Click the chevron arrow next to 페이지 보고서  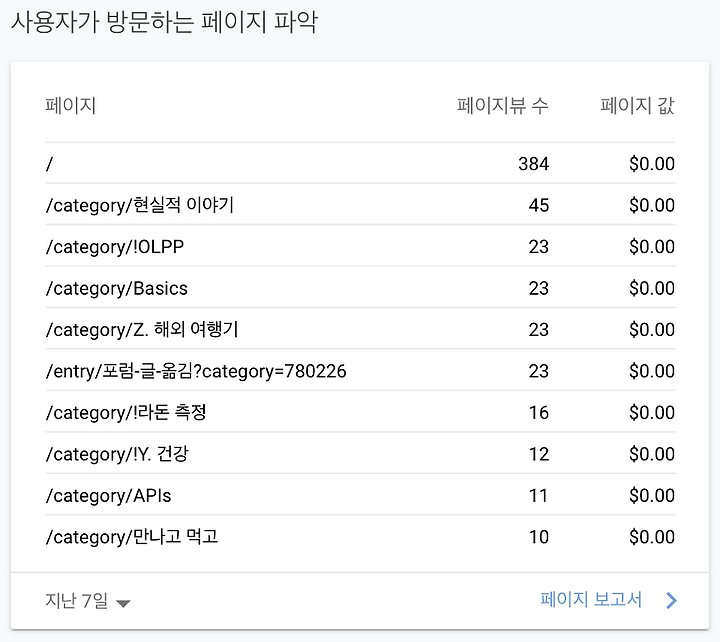pos(671,600)
